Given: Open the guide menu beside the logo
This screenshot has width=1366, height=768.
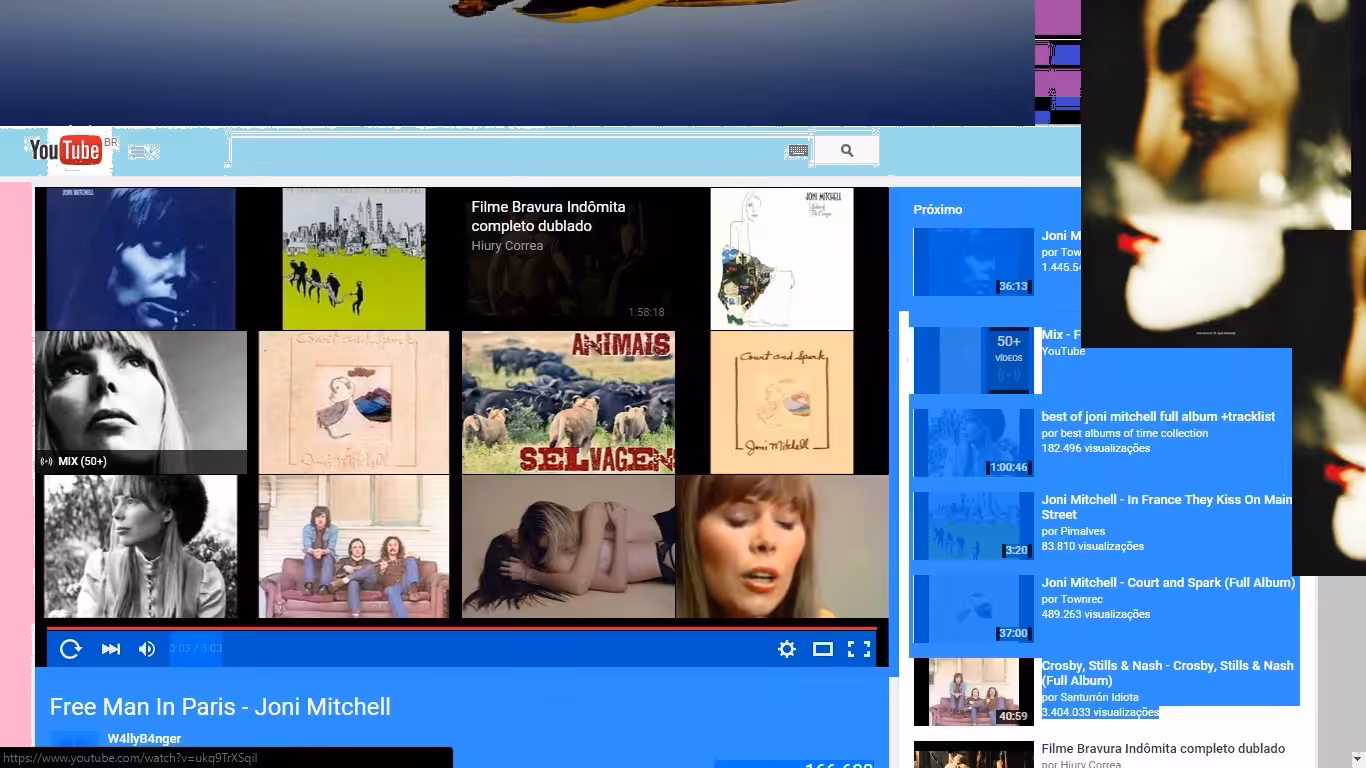Looking at the screenshot, I should pyautogui.click(x=143, y=152).
